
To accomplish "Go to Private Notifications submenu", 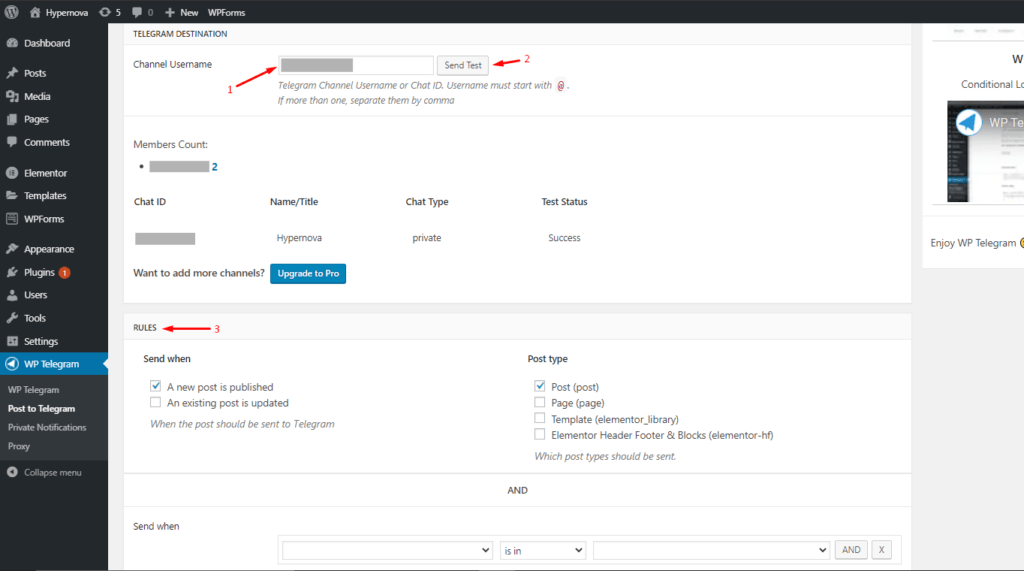I will click(47, 427).
